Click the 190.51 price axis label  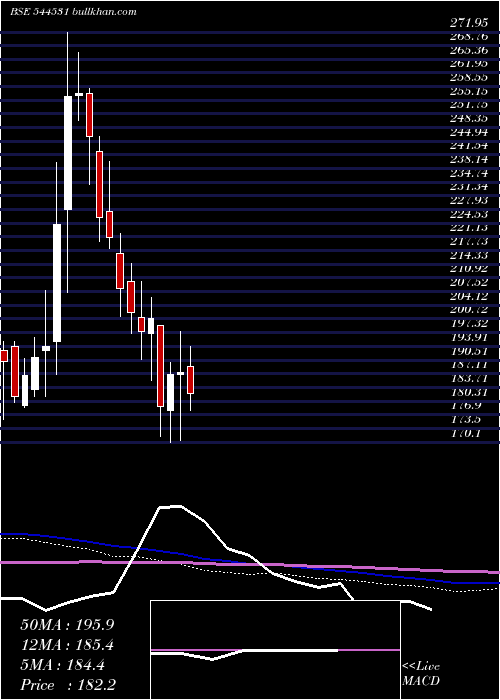click(468, 351)
